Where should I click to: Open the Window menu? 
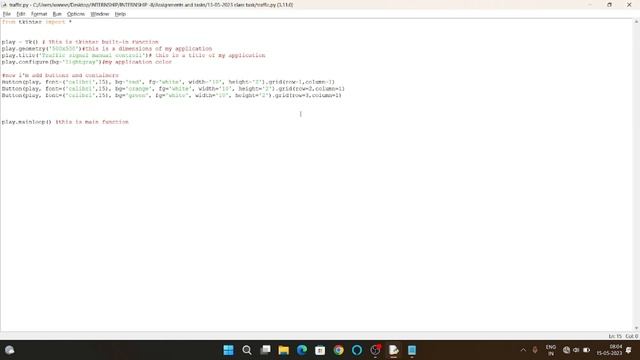pos(100,14)
